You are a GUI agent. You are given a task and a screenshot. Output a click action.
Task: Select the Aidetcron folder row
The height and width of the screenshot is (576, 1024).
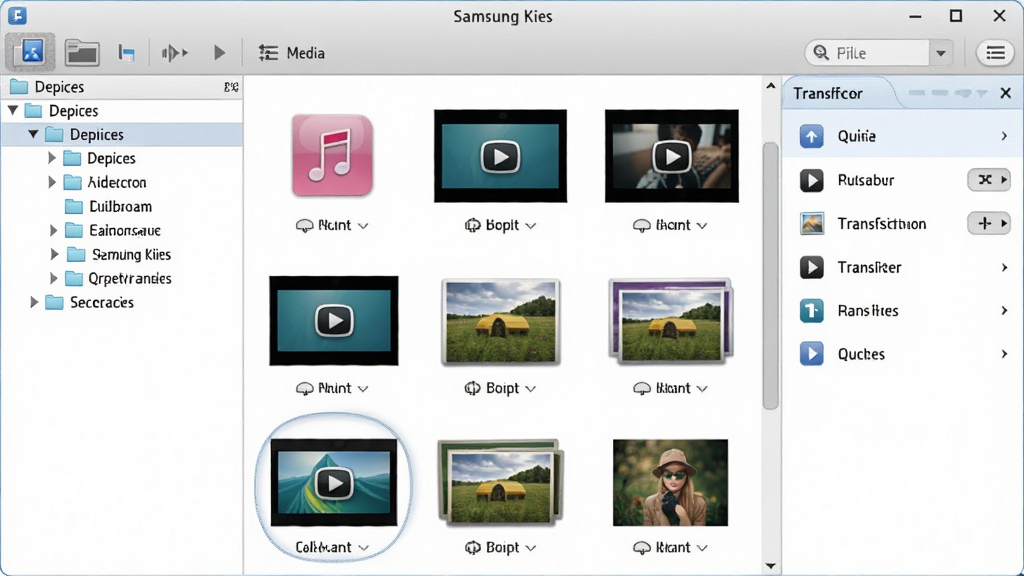click(121, 182)
